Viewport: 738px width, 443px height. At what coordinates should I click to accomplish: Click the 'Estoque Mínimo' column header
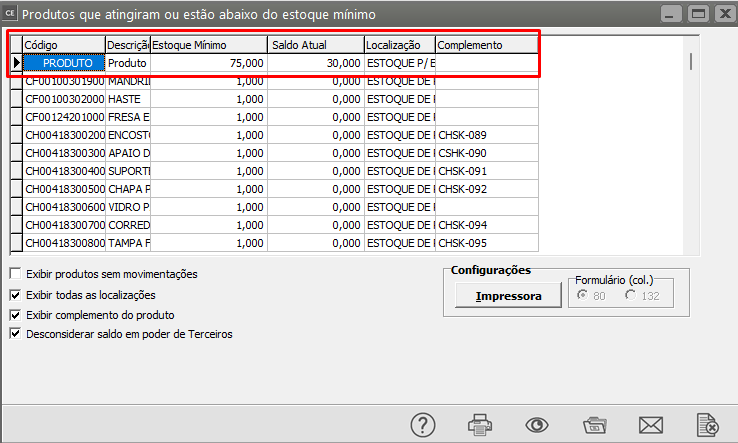coord(208,45)
